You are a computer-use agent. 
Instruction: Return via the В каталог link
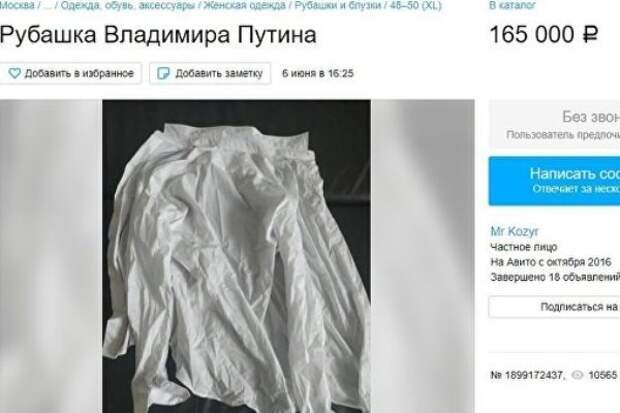[512, 5]
